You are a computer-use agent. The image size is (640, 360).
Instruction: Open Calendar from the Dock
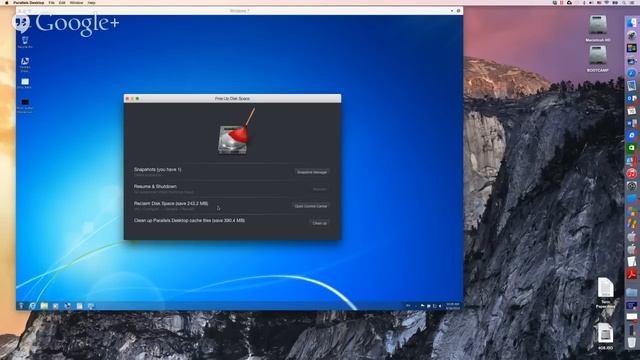click(631, 111)
